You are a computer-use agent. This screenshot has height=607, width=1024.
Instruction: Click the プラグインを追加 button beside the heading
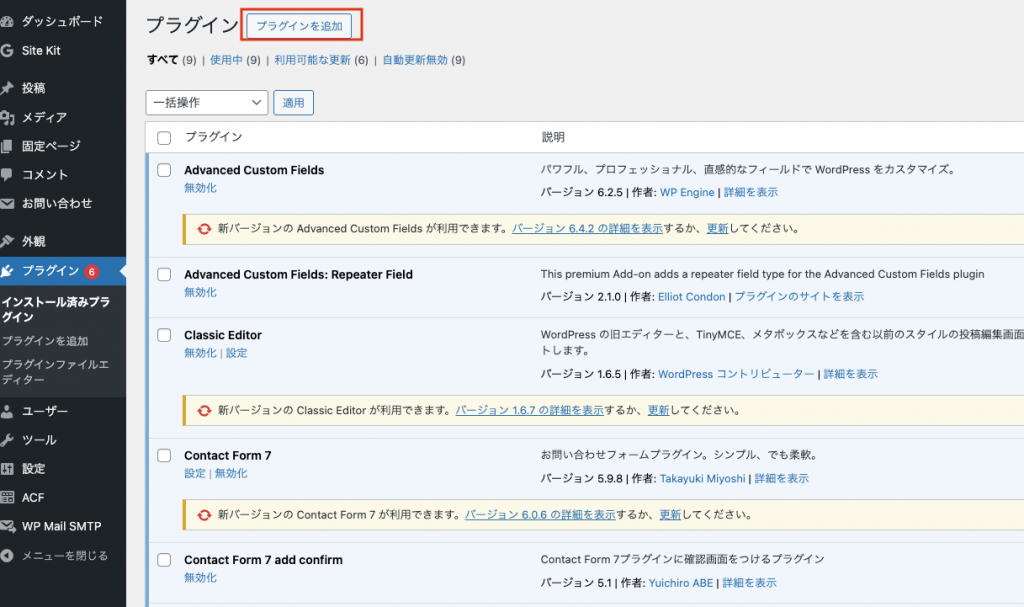click(299, 25)
